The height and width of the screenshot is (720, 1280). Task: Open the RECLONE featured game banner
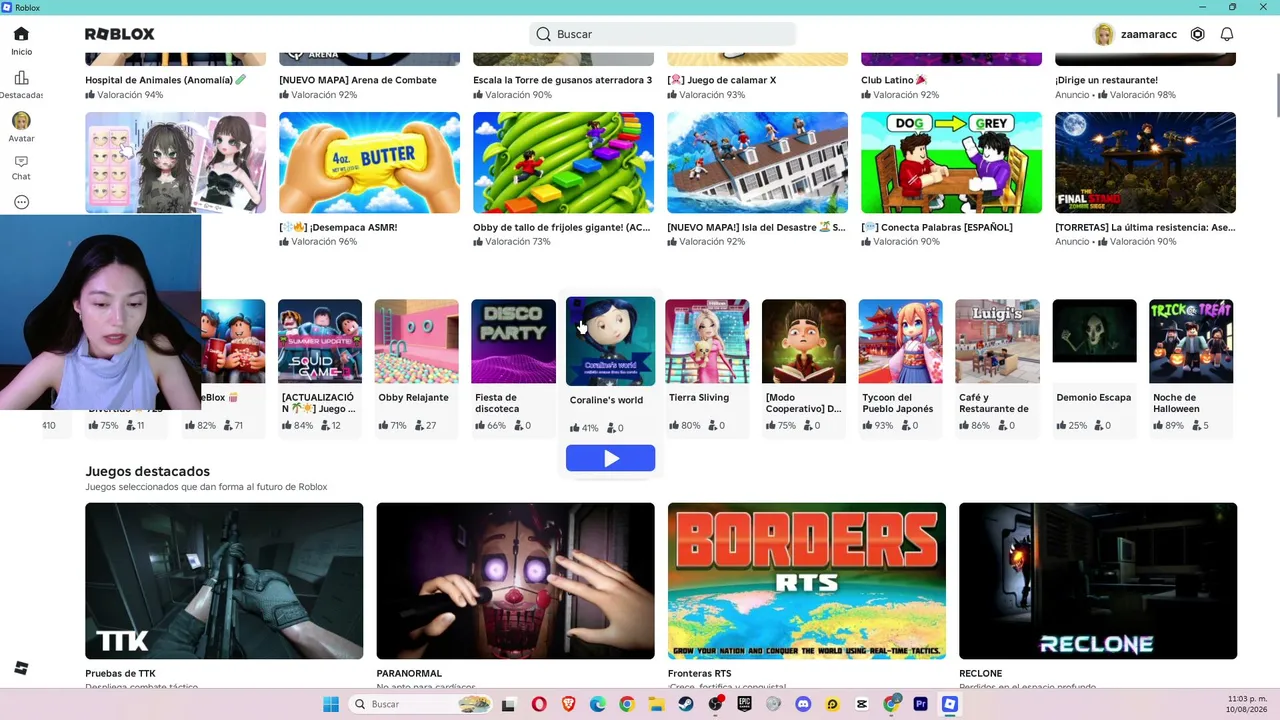point(1098,581)
